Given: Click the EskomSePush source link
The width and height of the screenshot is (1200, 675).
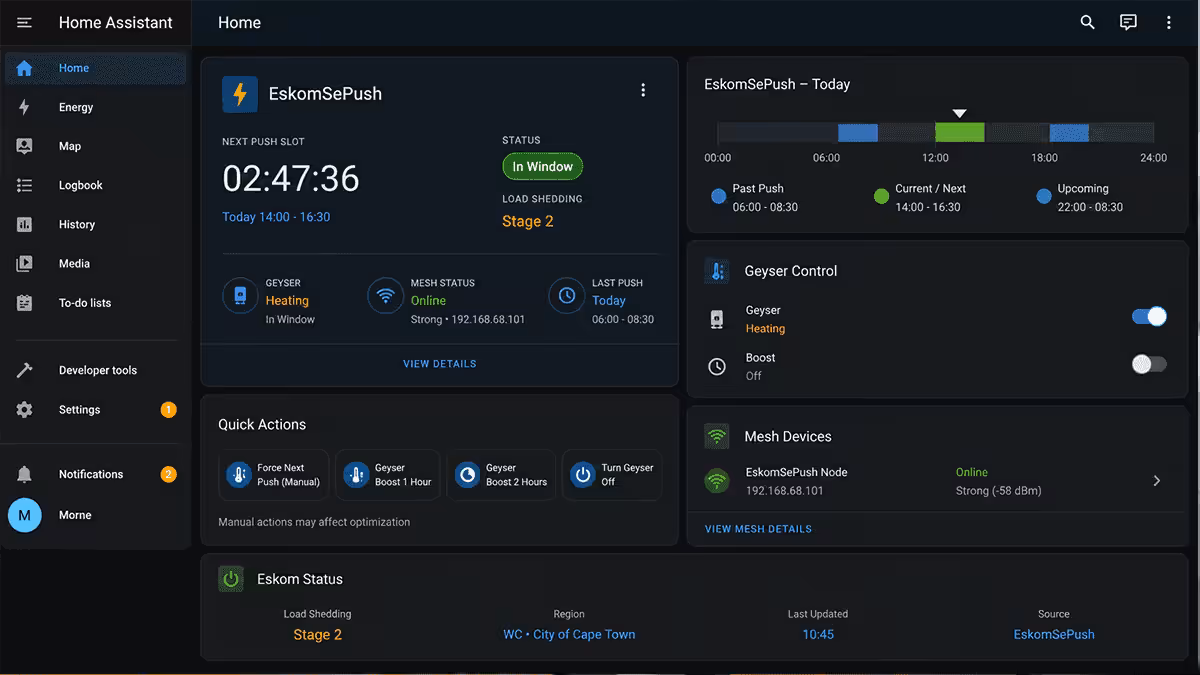Looking at the screenshot, I should click(1054, 635).
